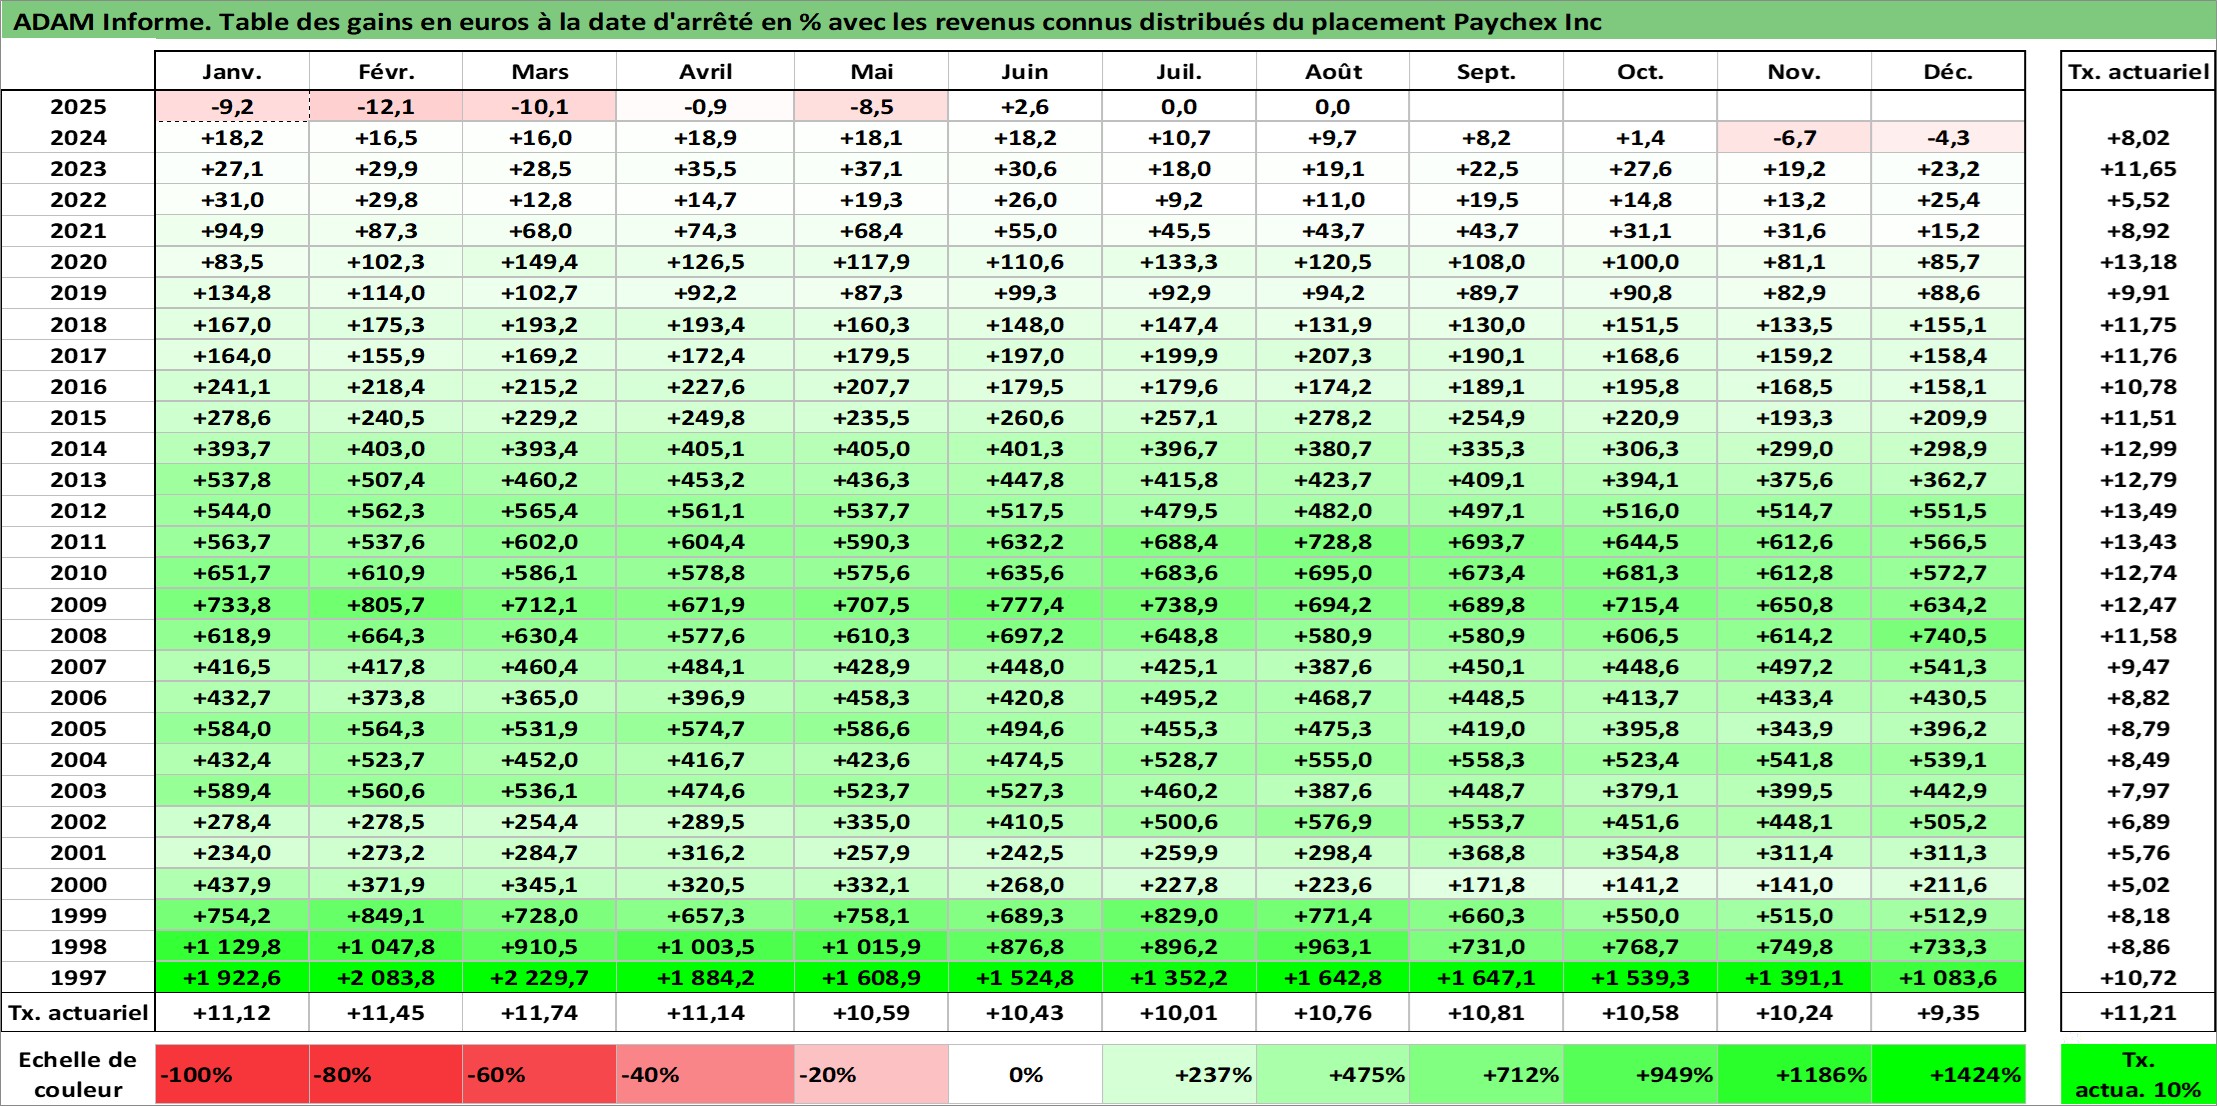The image size is (2217, 1106).
Task: Select the Mars column header
Action: click(x=540, y=71)
